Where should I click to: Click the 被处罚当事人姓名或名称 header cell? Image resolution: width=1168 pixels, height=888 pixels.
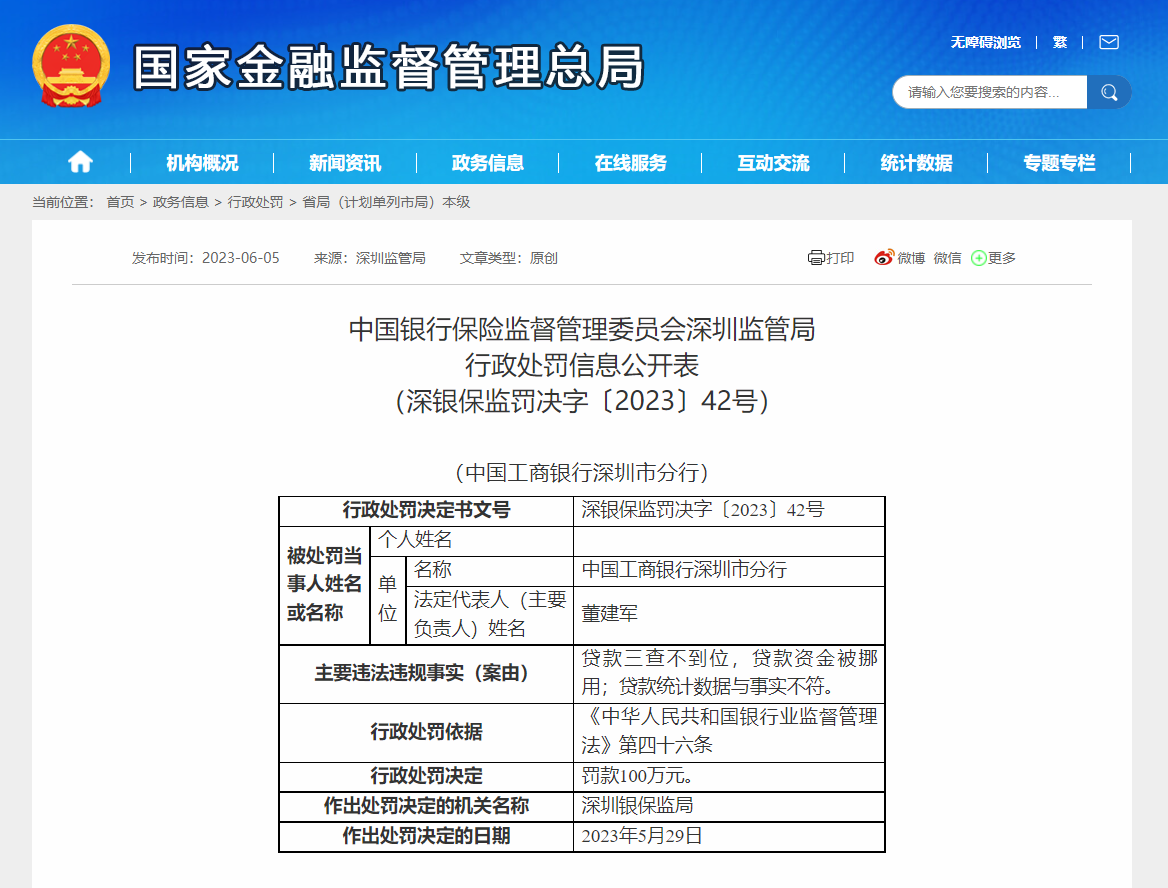pos(324,584)
